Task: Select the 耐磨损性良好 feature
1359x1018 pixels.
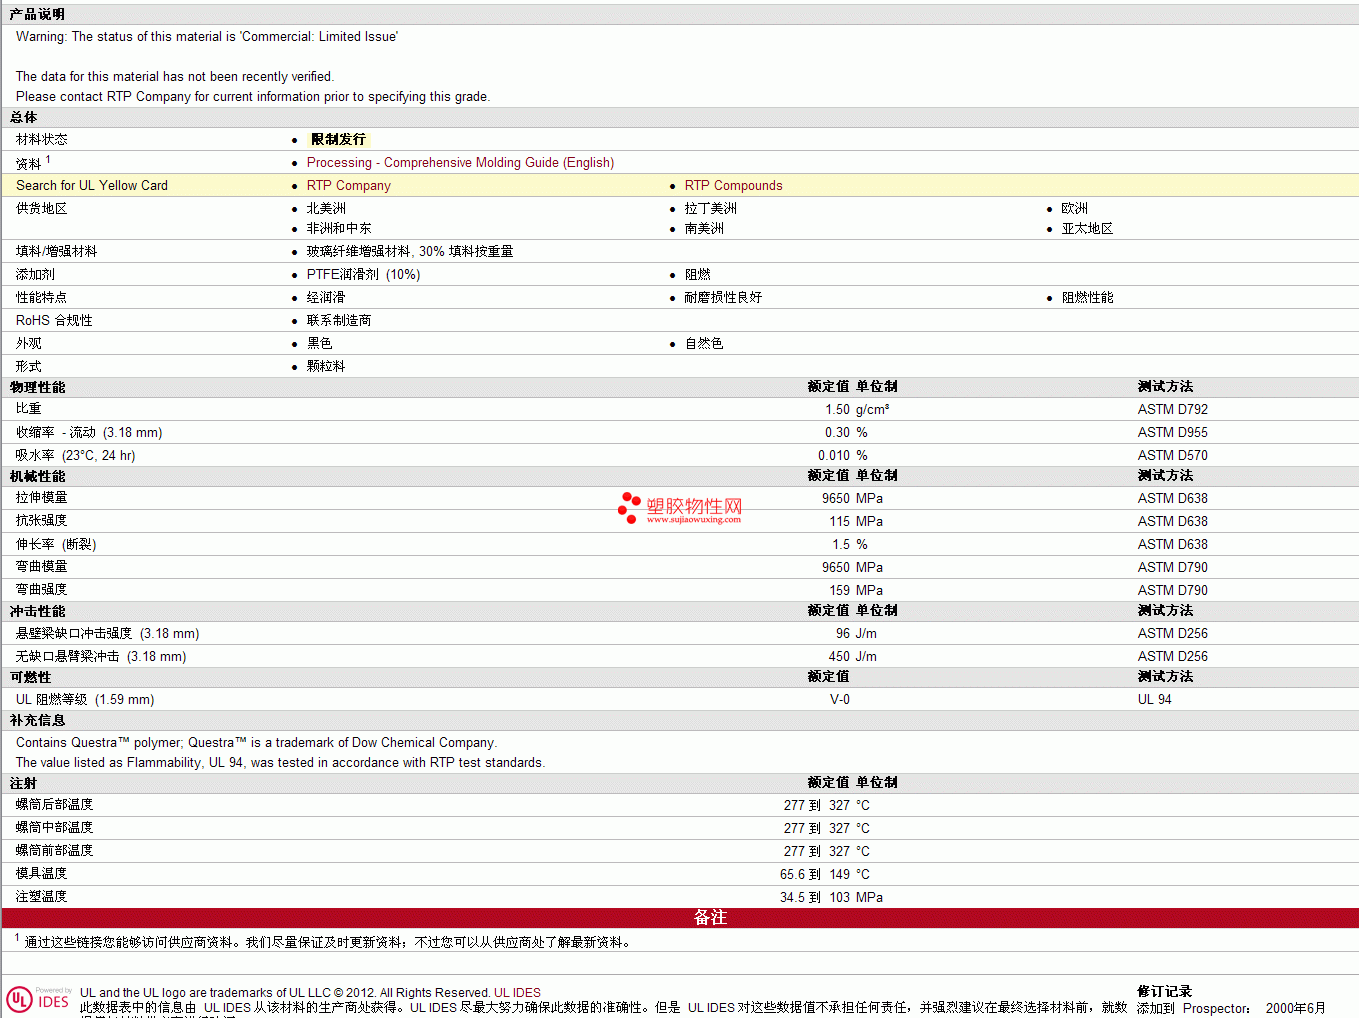Action: coord(723,297)
